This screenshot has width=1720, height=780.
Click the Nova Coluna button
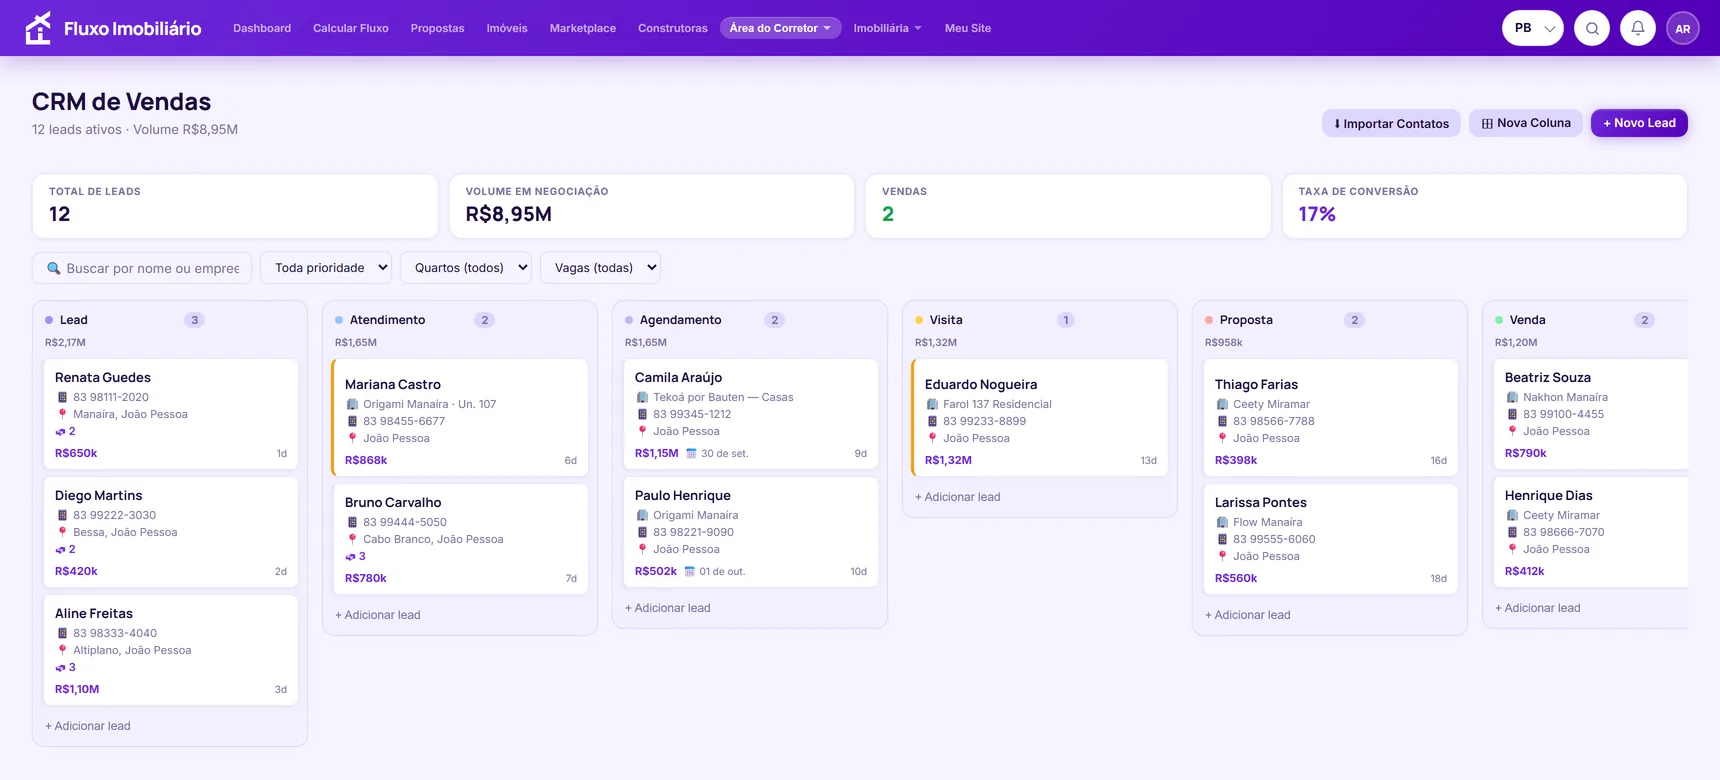pyautogui.click(x=1526, y=123)
